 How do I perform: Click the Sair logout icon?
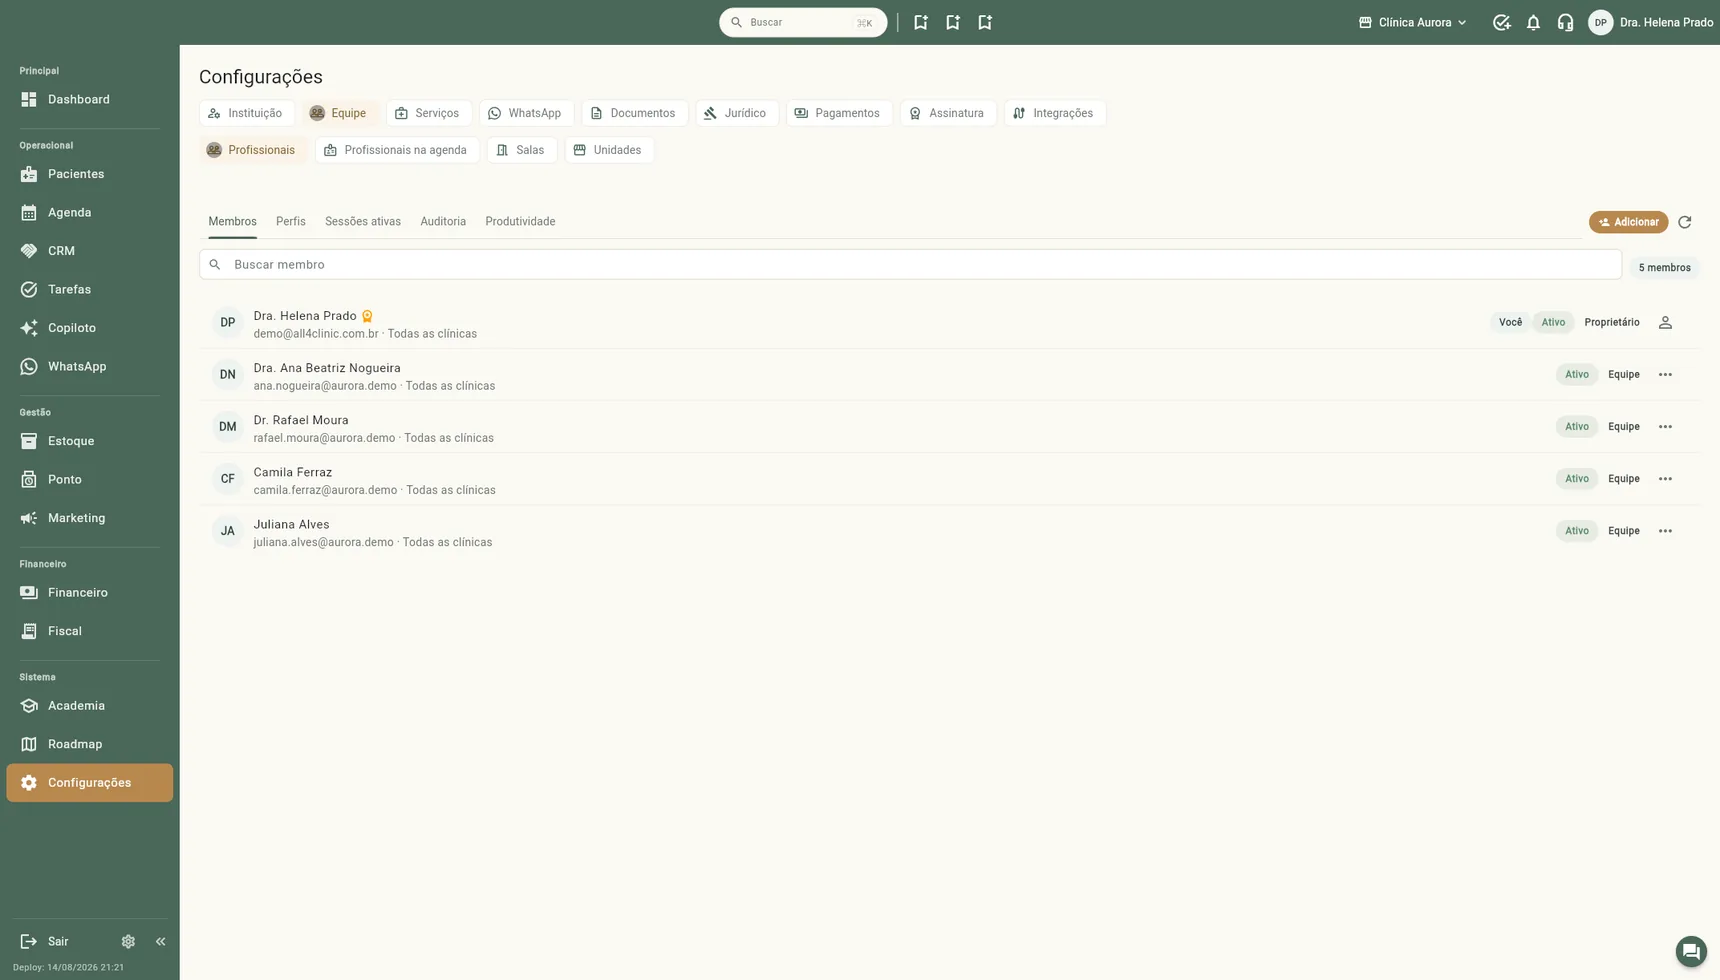coord(29,941)
